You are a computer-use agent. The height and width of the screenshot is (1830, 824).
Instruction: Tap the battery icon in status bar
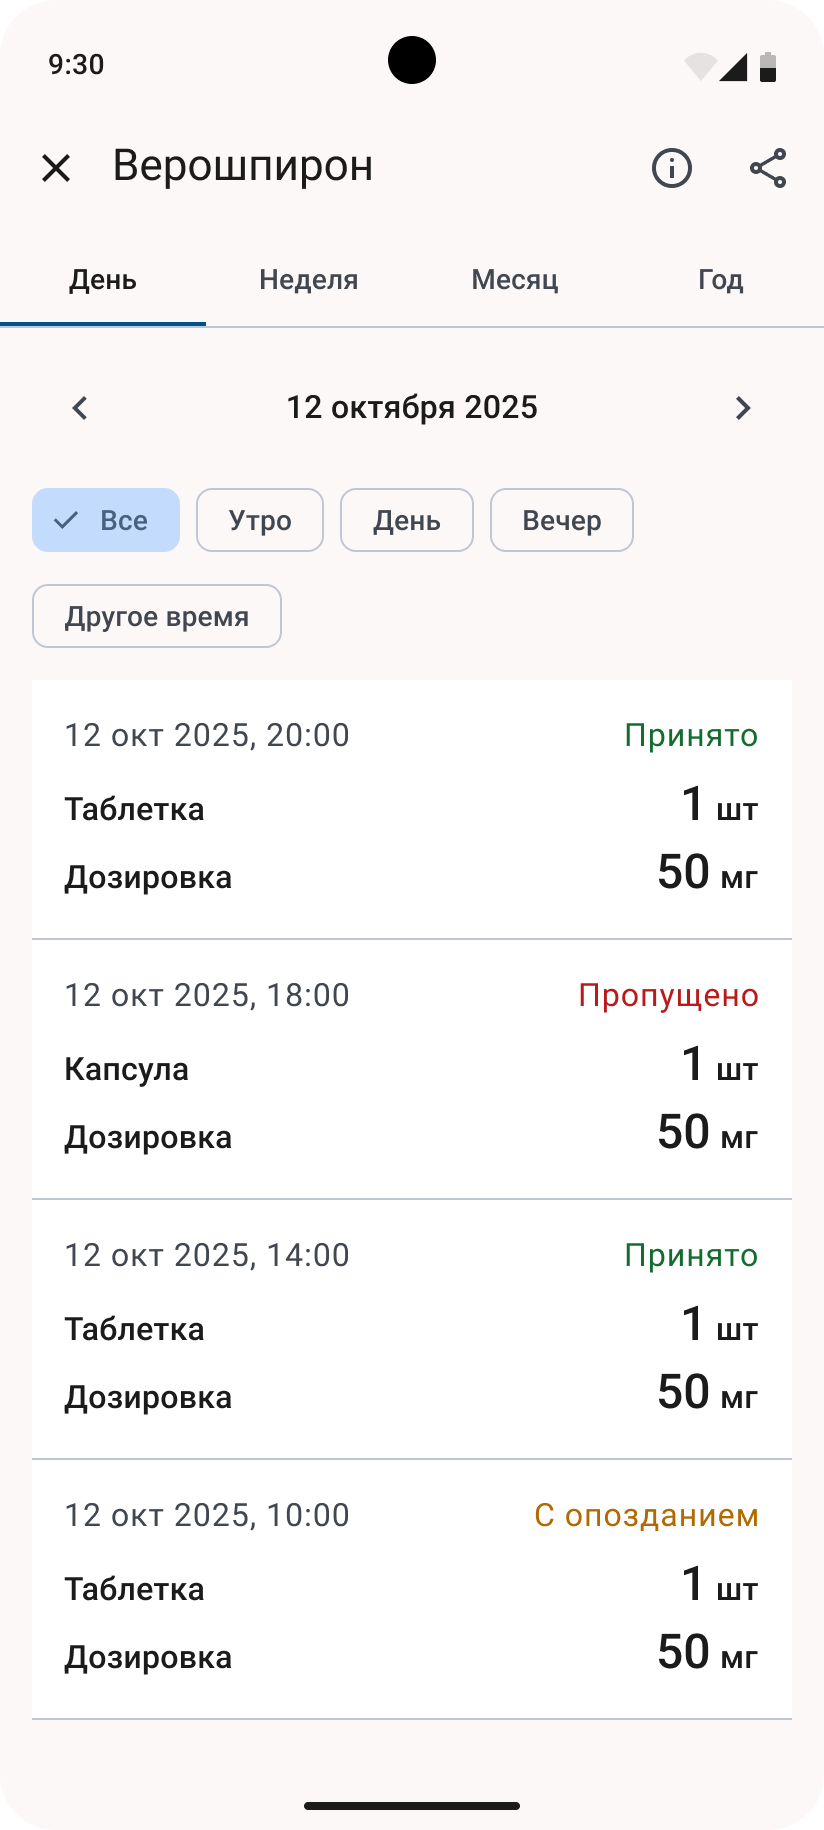(768, 66)
